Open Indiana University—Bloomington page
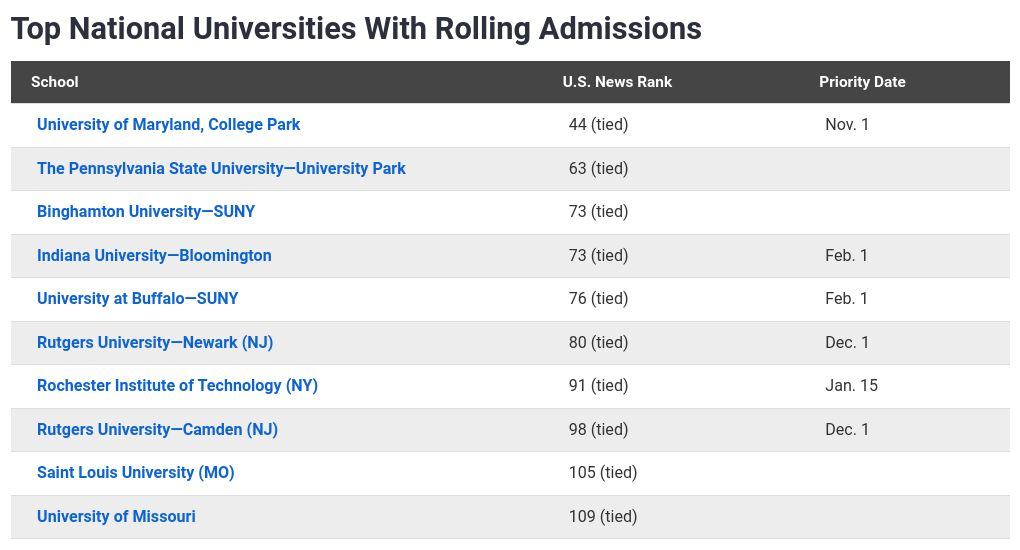The image size is (1020, 550). (x=154, y=255)
